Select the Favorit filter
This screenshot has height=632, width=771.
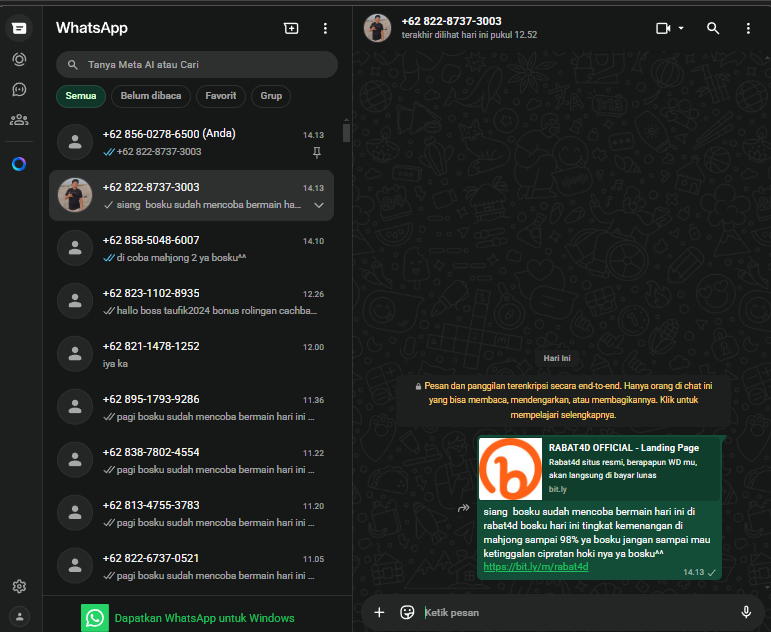221,96
